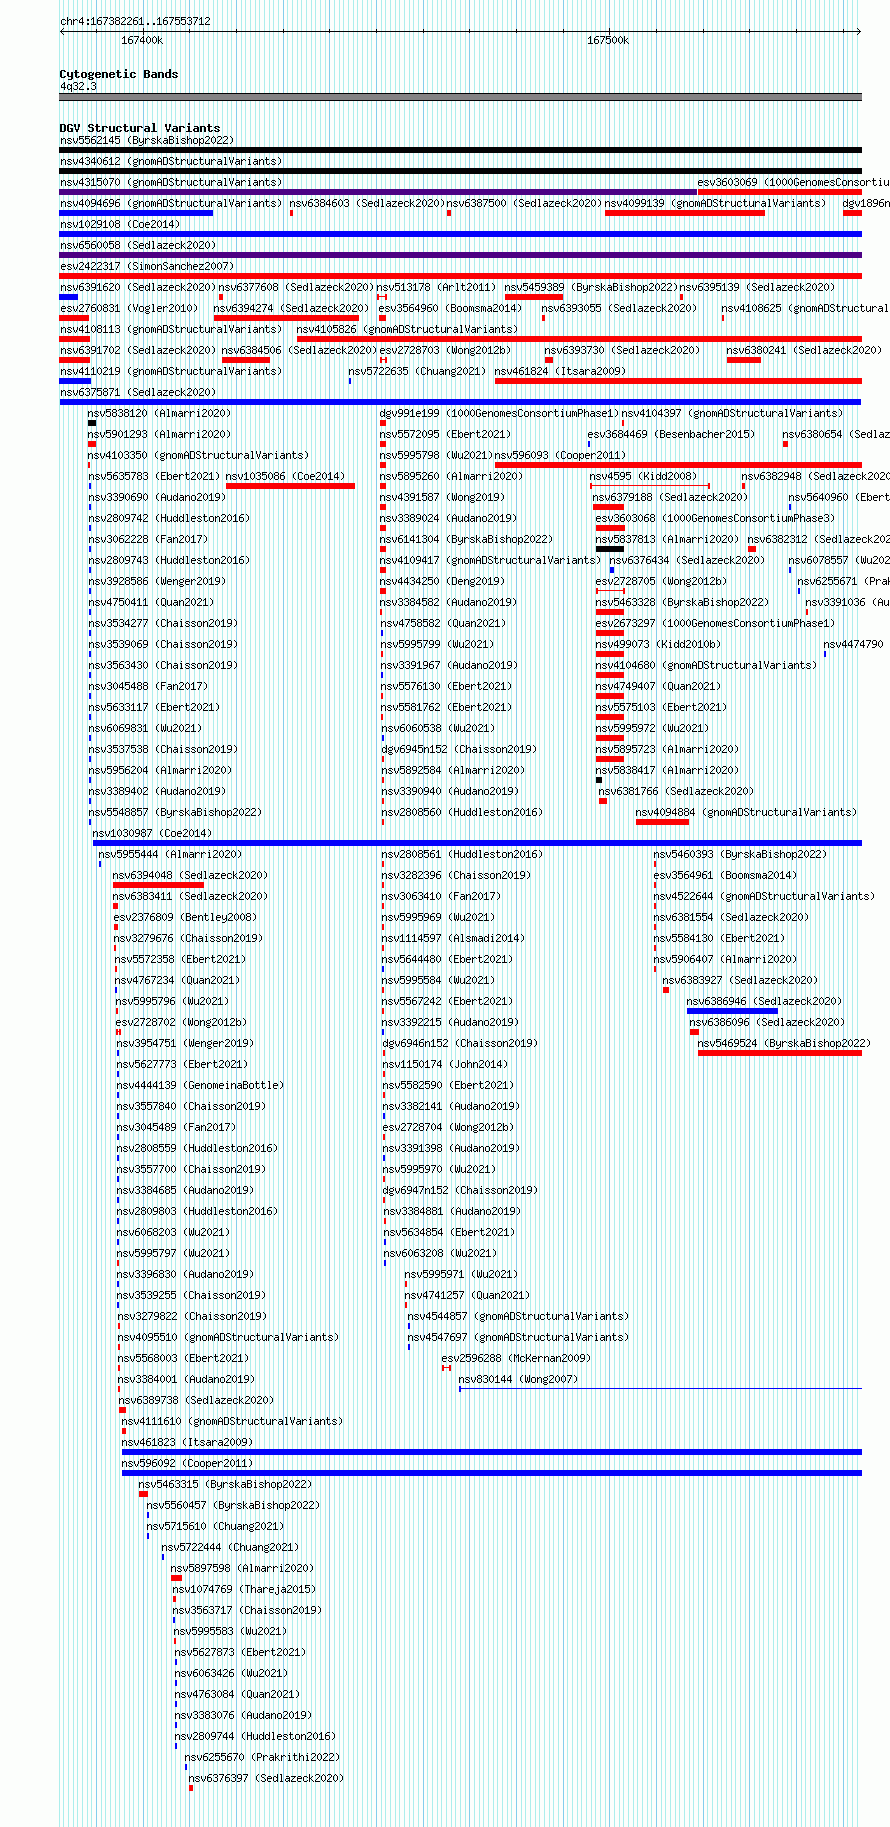This screenshot has height=1827, width=890.
Task: Click the nsv5460393 (ByrskaBishop2022) label
Action: [740, 854]
